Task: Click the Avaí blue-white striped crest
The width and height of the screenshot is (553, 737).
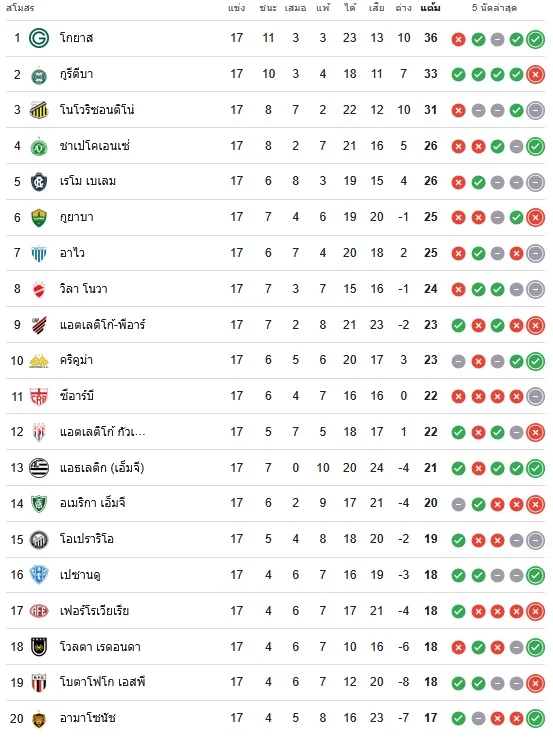Action: tap(39, 254)
